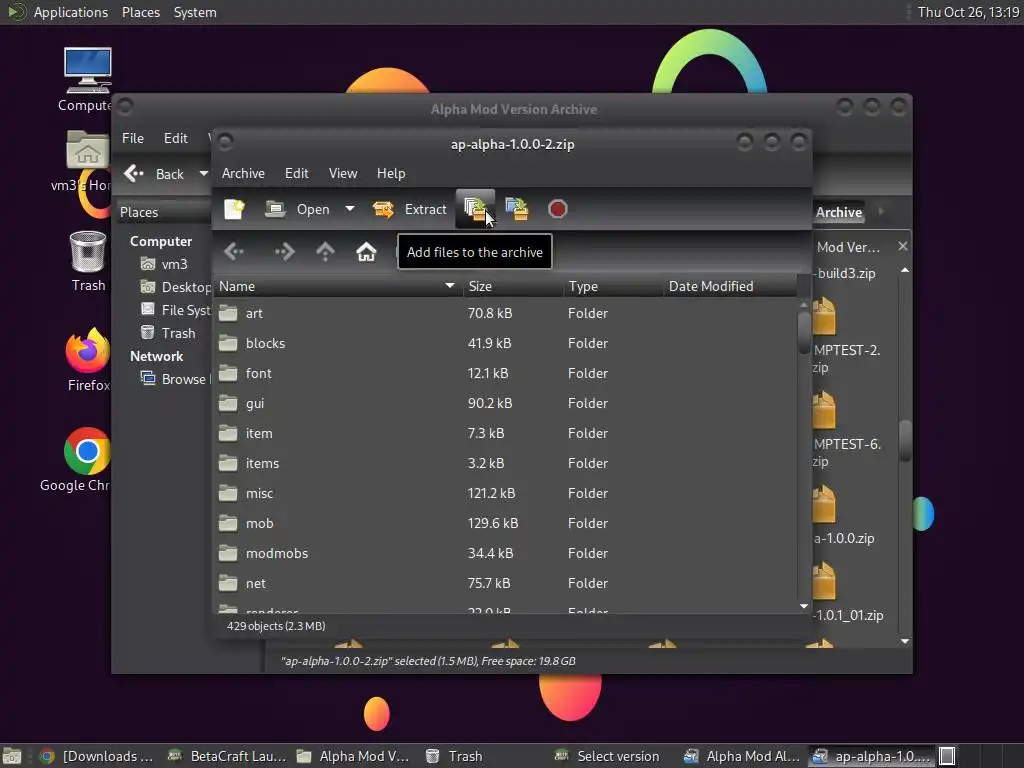Select Browse Network in the sidebar

coord(176,379)
